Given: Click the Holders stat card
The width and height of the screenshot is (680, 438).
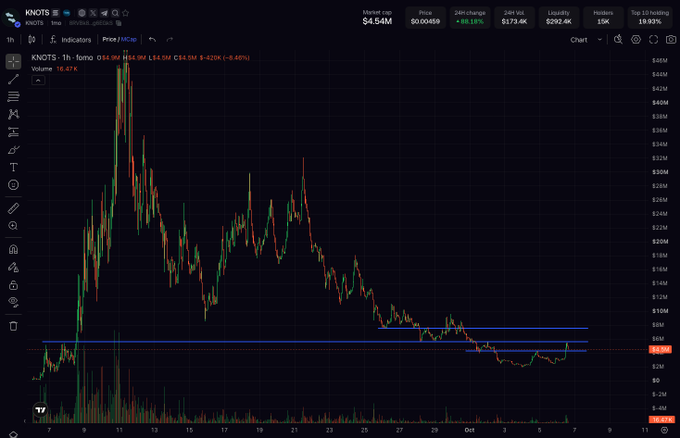Looking at the screenshot, I should point(603,17).
